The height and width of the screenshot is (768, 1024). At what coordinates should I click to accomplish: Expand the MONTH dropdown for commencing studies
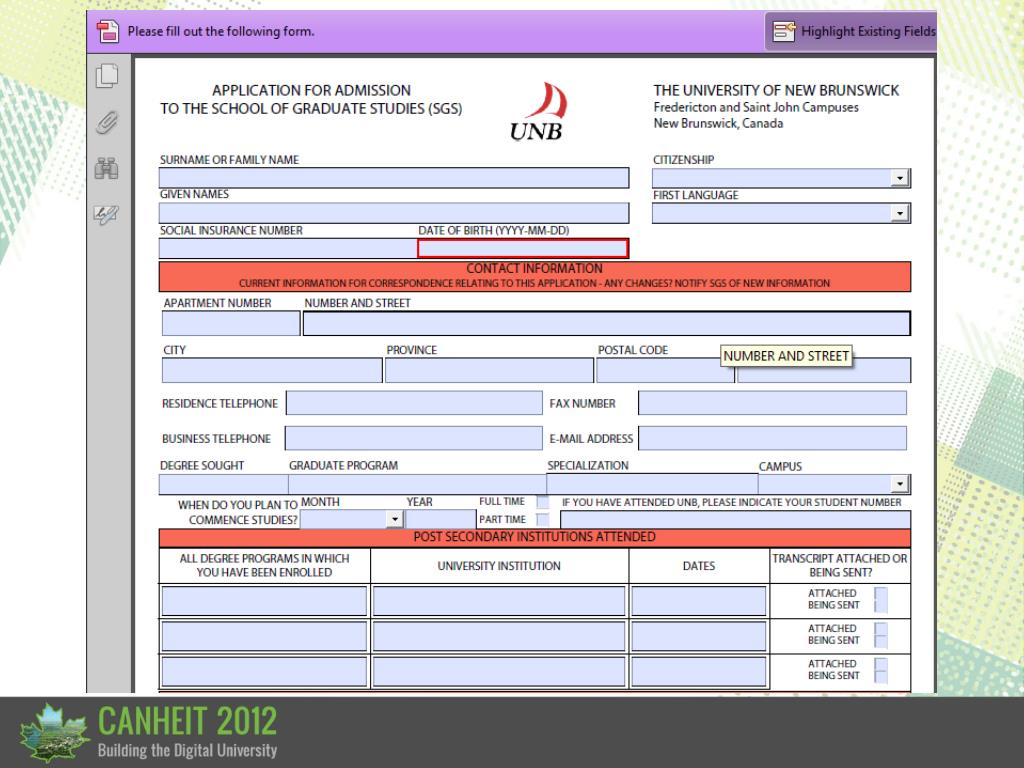click(394, 520)
